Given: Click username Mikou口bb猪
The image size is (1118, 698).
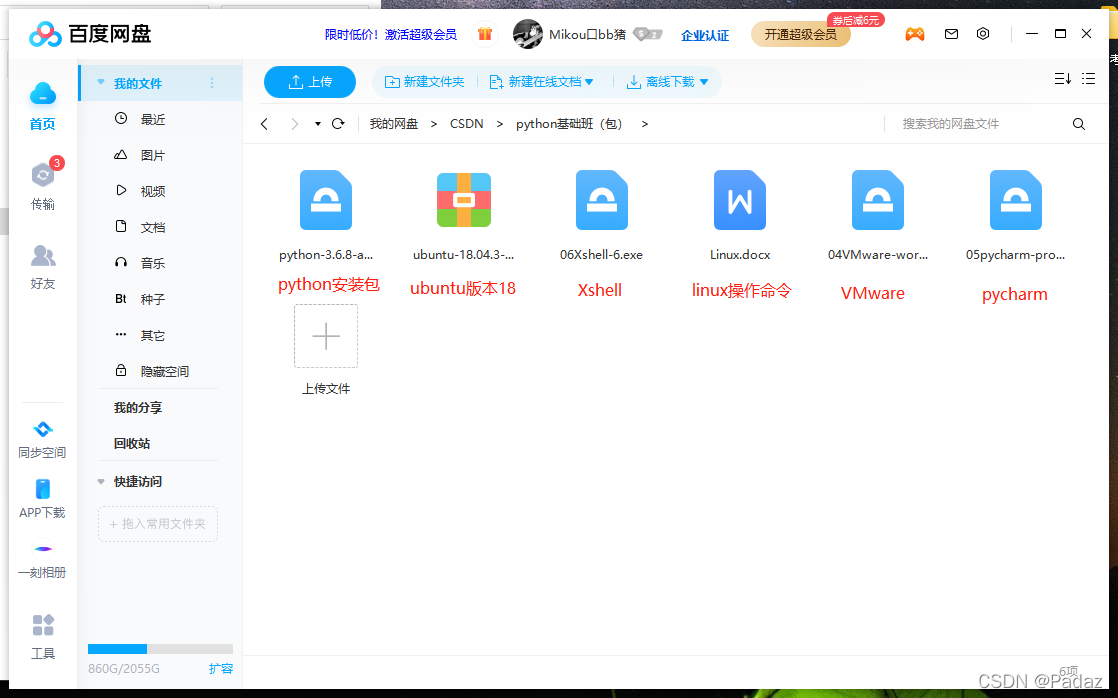Looking at the screenshot, I should click(588, 34).
